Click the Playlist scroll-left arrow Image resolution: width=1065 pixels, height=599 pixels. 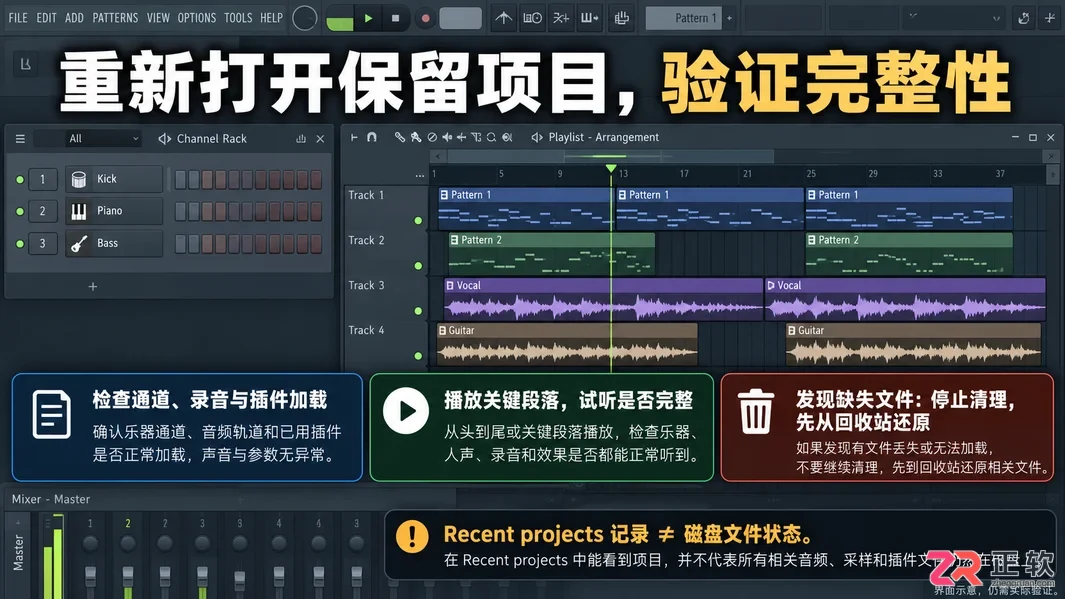(x=438, y=156)
